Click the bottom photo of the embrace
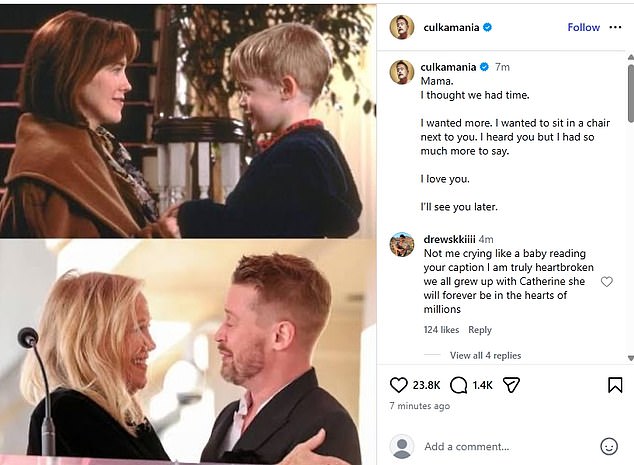This screenshot has width=634, height=465. (x=188, y=352)
